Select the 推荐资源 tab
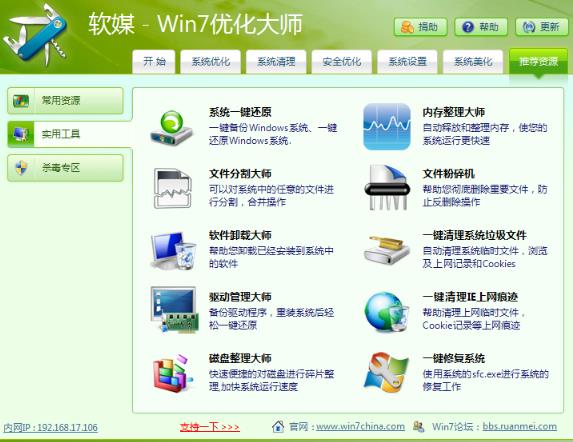Image resolution: width=573 pixels, height=442 pixels. pos(538,61)
